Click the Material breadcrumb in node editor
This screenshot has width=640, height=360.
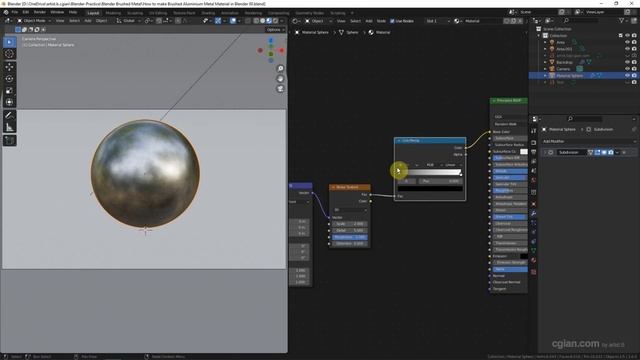click(x=380, y=32)
